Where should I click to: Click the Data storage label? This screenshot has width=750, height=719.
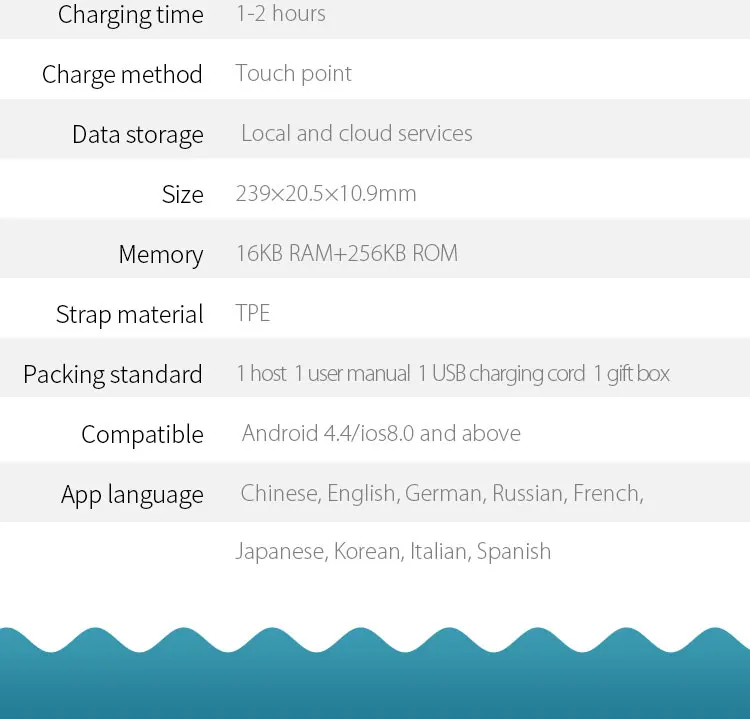(x=138, y=135)
